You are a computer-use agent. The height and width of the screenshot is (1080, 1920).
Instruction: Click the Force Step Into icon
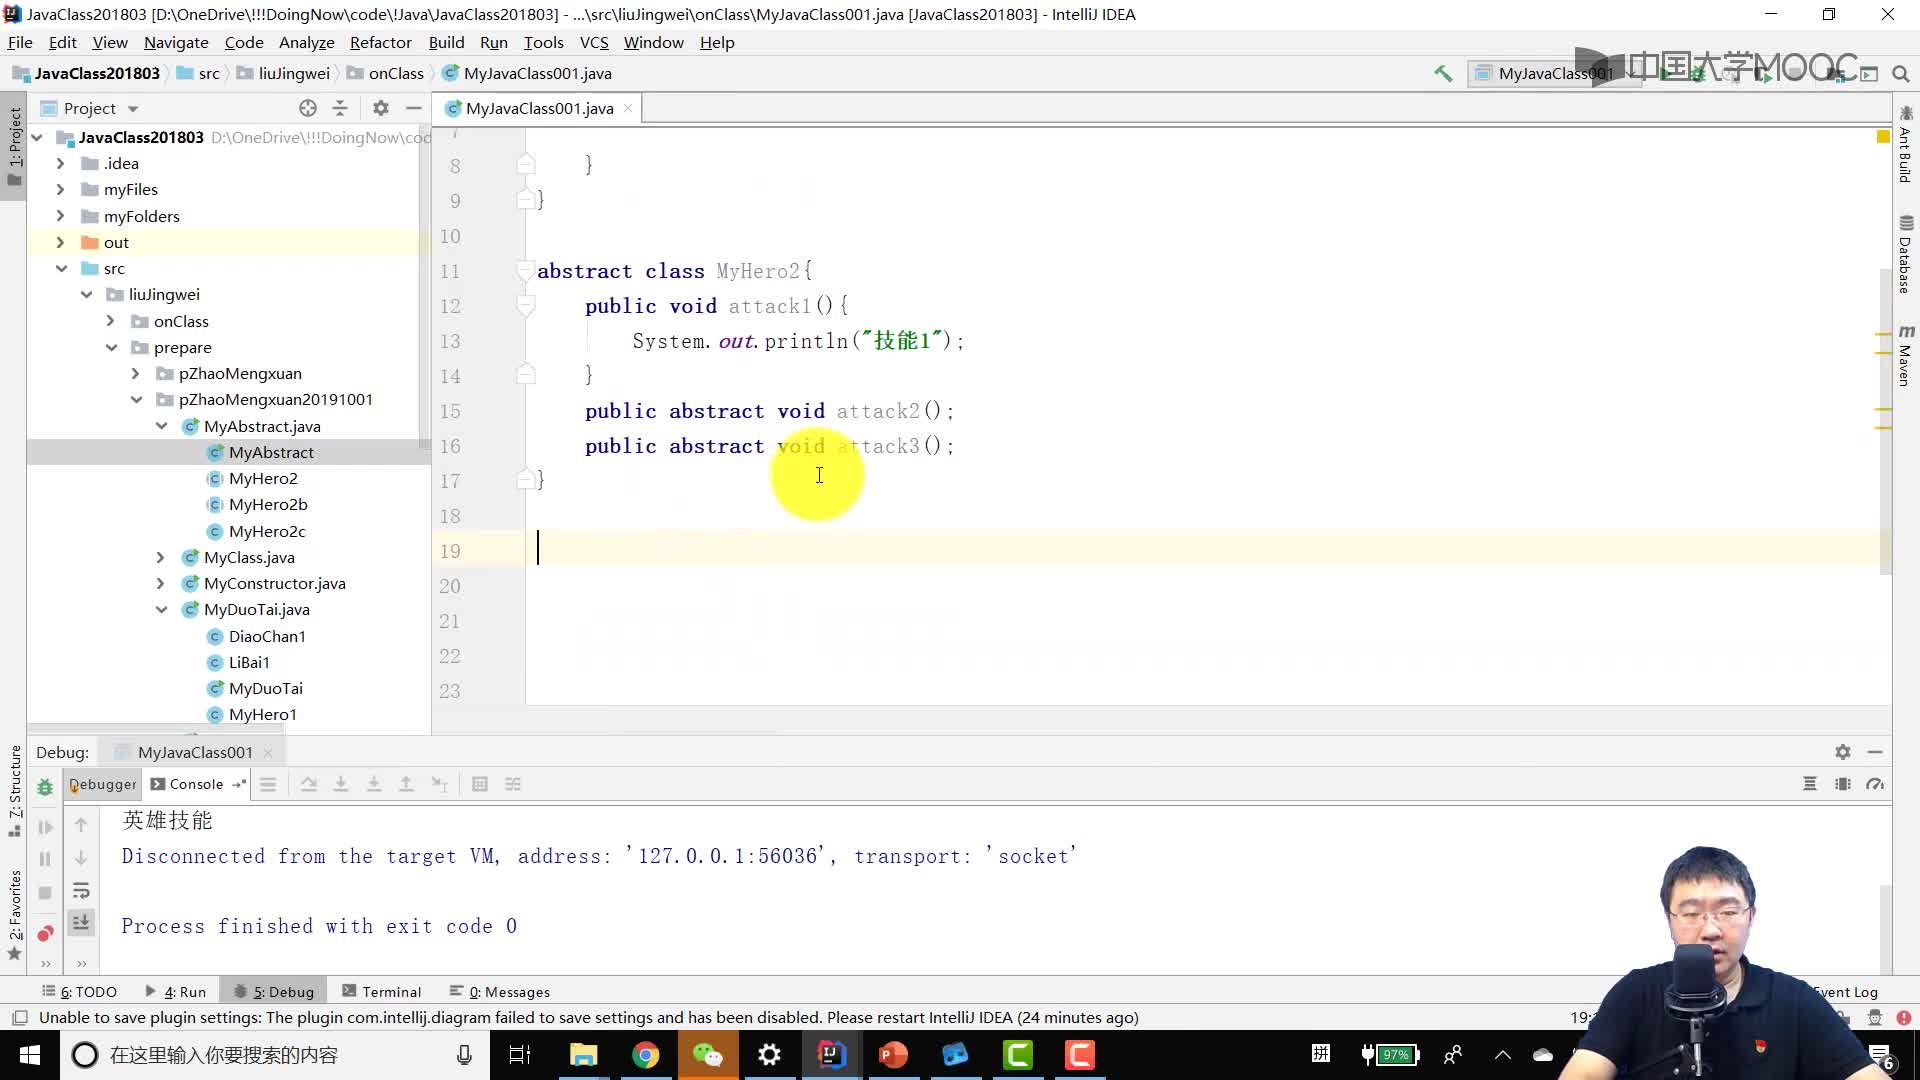click(374, 785)
